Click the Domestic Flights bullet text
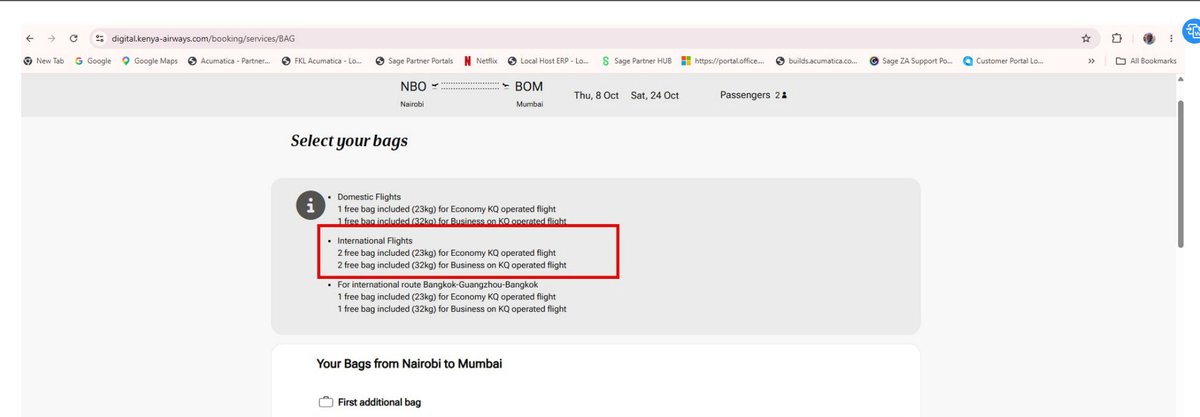 [369, 197]
